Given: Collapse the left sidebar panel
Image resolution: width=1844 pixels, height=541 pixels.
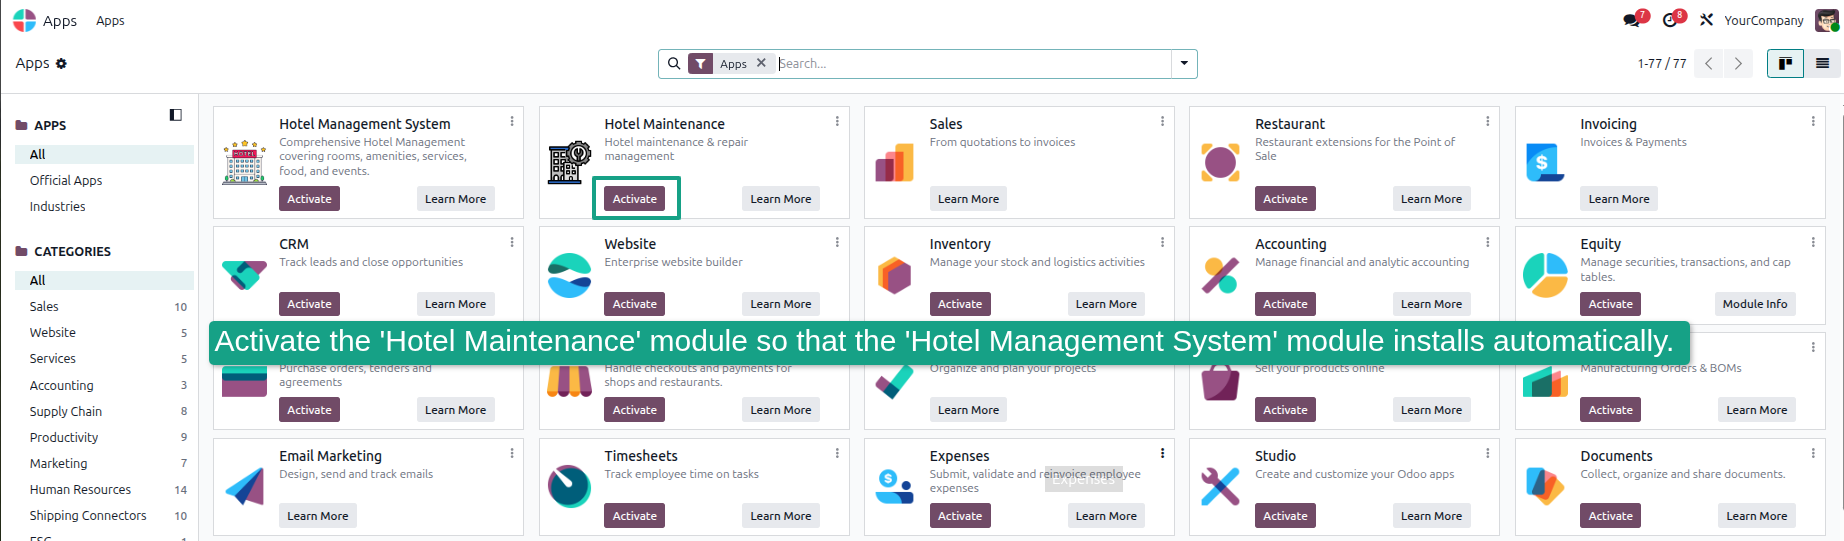Looking at the screenshot, I should tap(176, 115).
